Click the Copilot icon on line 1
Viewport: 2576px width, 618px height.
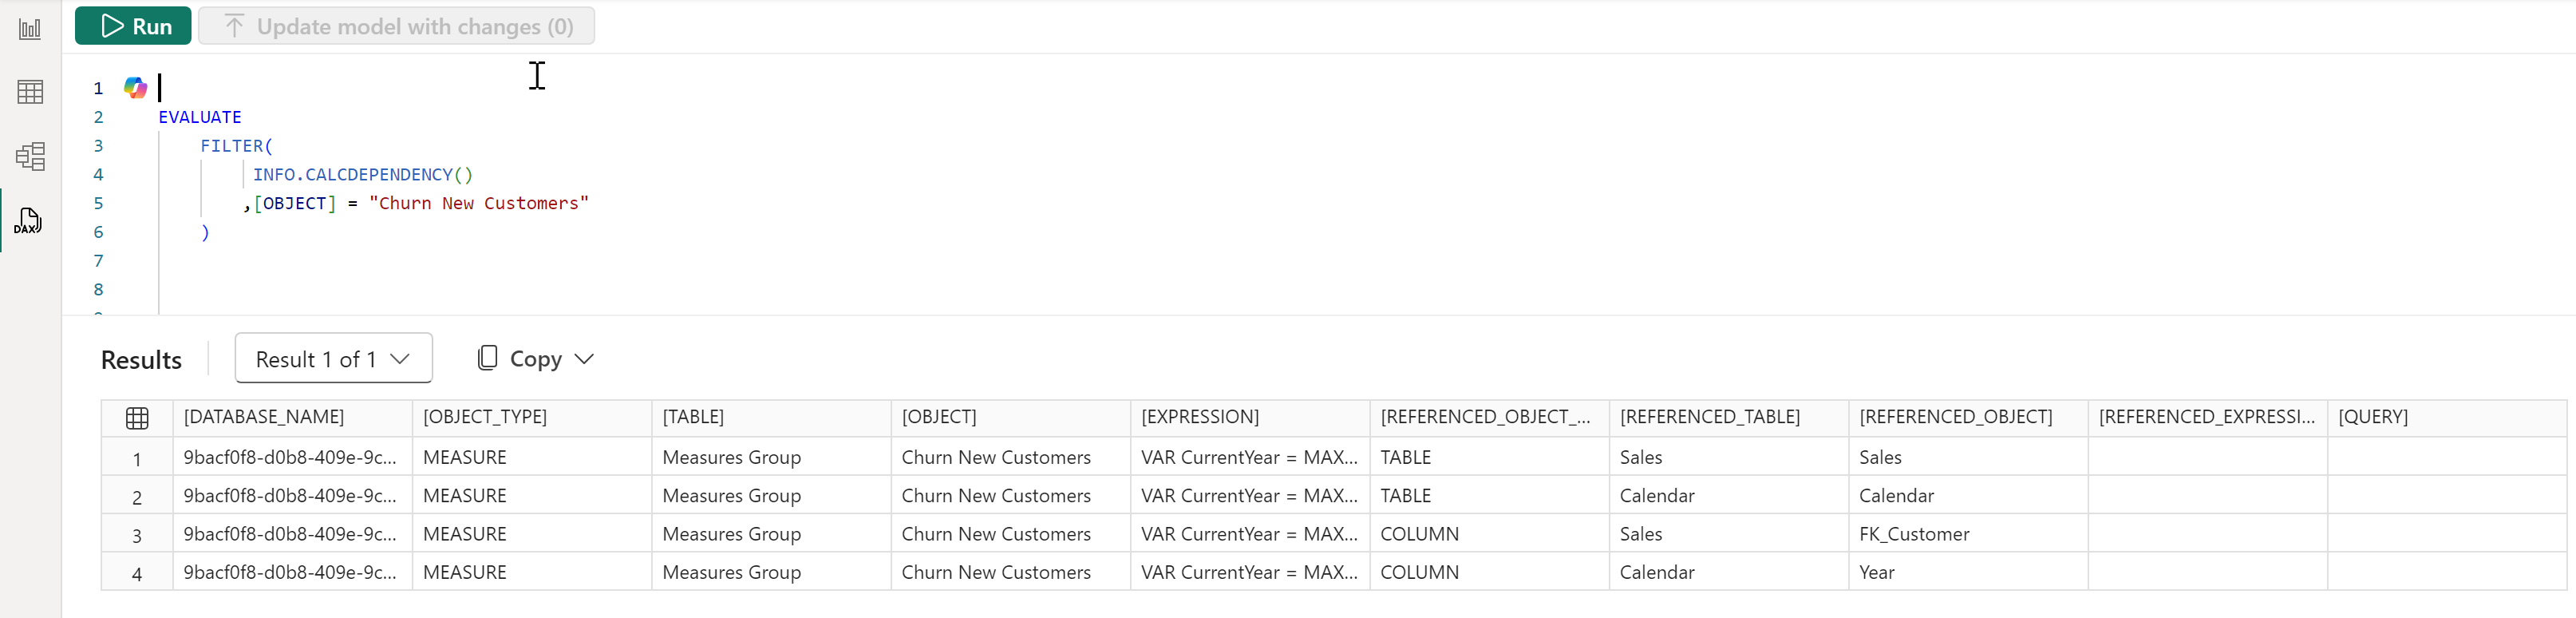tap(135, 88)
